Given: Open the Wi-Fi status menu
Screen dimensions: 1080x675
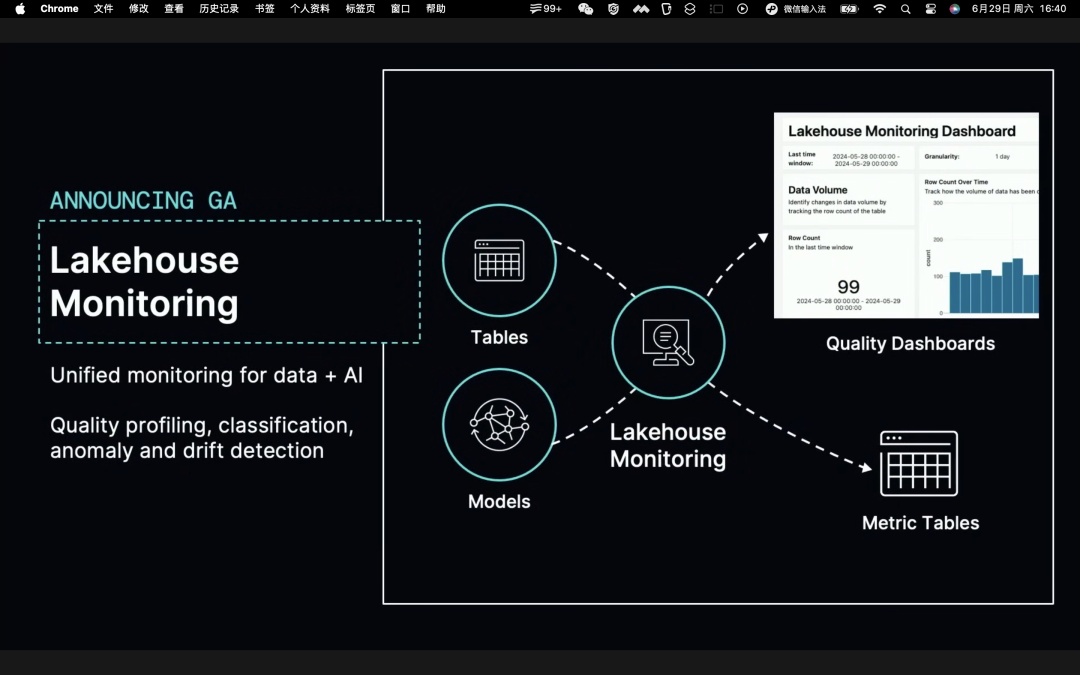Looking at the screenshot, I should (x=880, y=9).
